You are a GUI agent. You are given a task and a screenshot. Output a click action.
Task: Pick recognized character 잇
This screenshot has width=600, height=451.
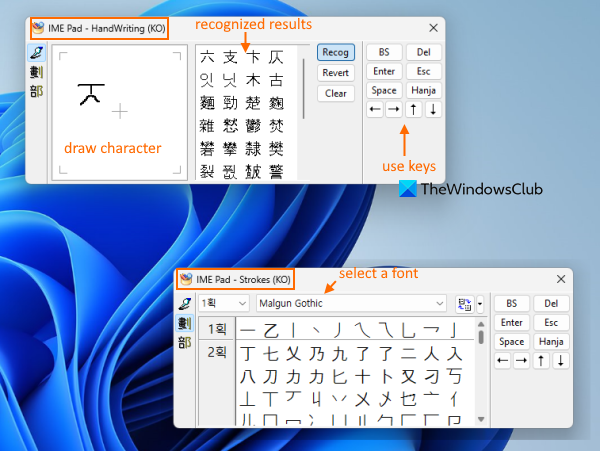[x=207, y=80]
